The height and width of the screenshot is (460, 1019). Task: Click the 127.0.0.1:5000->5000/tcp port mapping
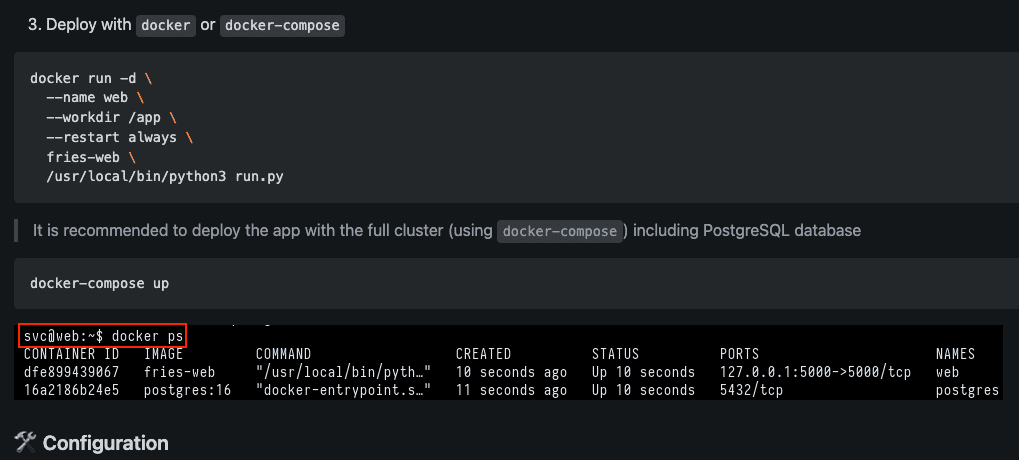(815, 372)
